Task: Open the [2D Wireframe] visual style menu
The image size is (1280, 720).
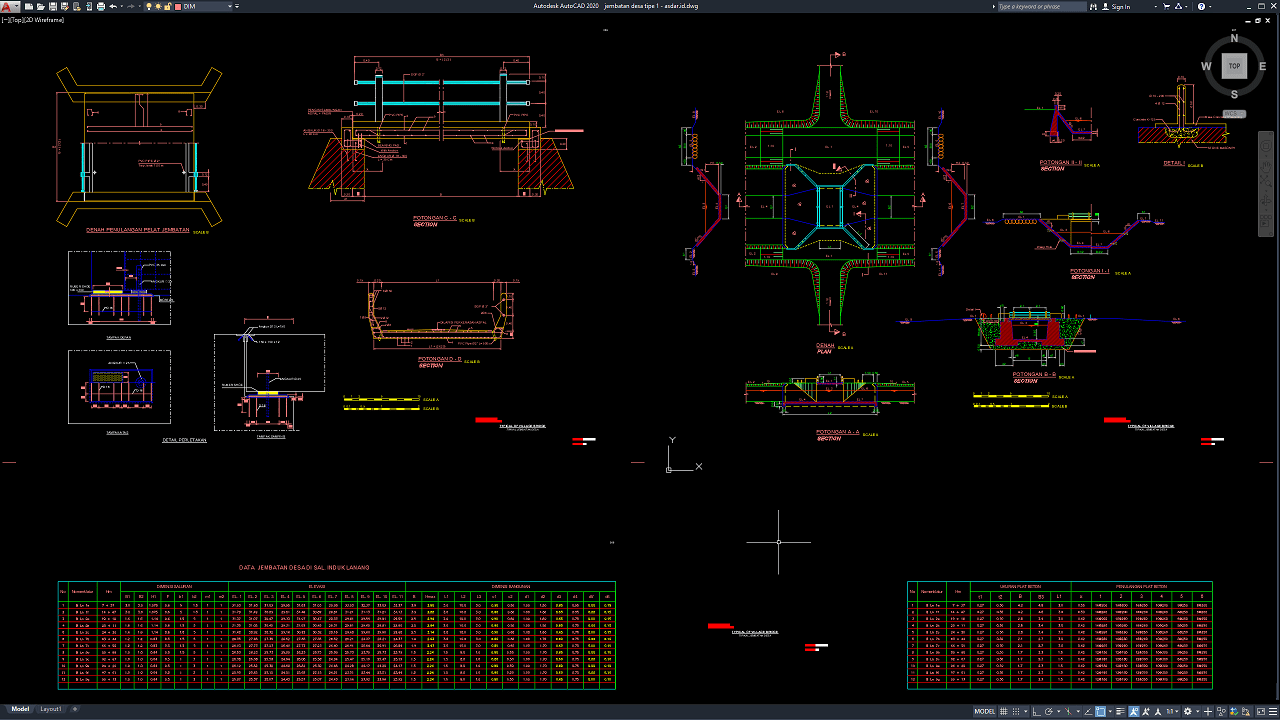Action: click(x=45, y=20)
